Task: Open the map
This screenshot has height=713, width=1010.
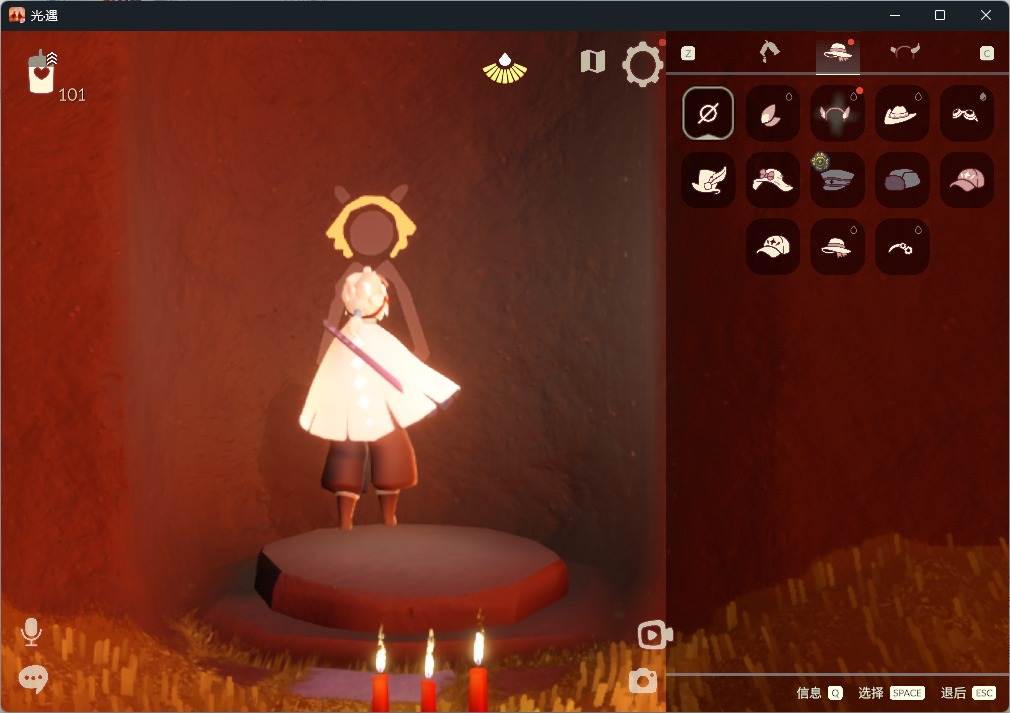Action: [x=593, y=62]
